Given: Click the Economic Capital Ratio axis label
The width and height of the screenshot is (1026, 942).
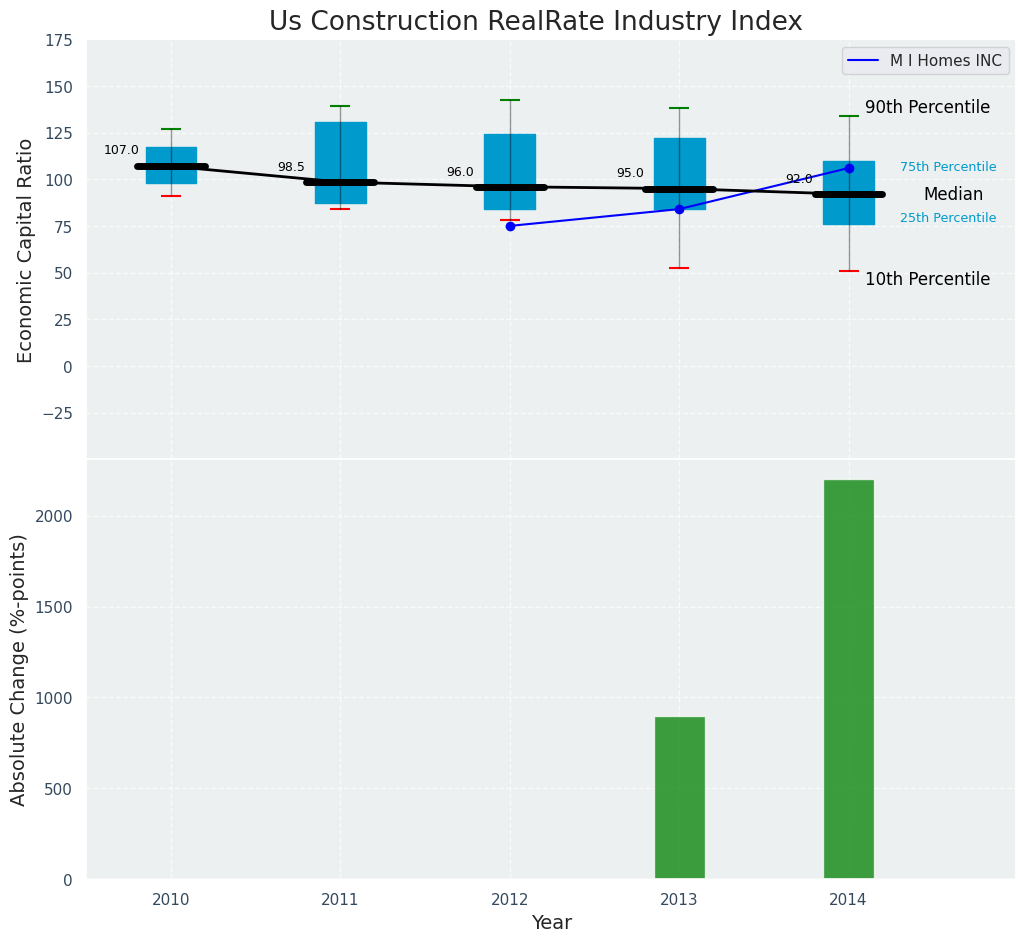Looking at the screenshot, I should pyautogui.click(x=25, y=250).
